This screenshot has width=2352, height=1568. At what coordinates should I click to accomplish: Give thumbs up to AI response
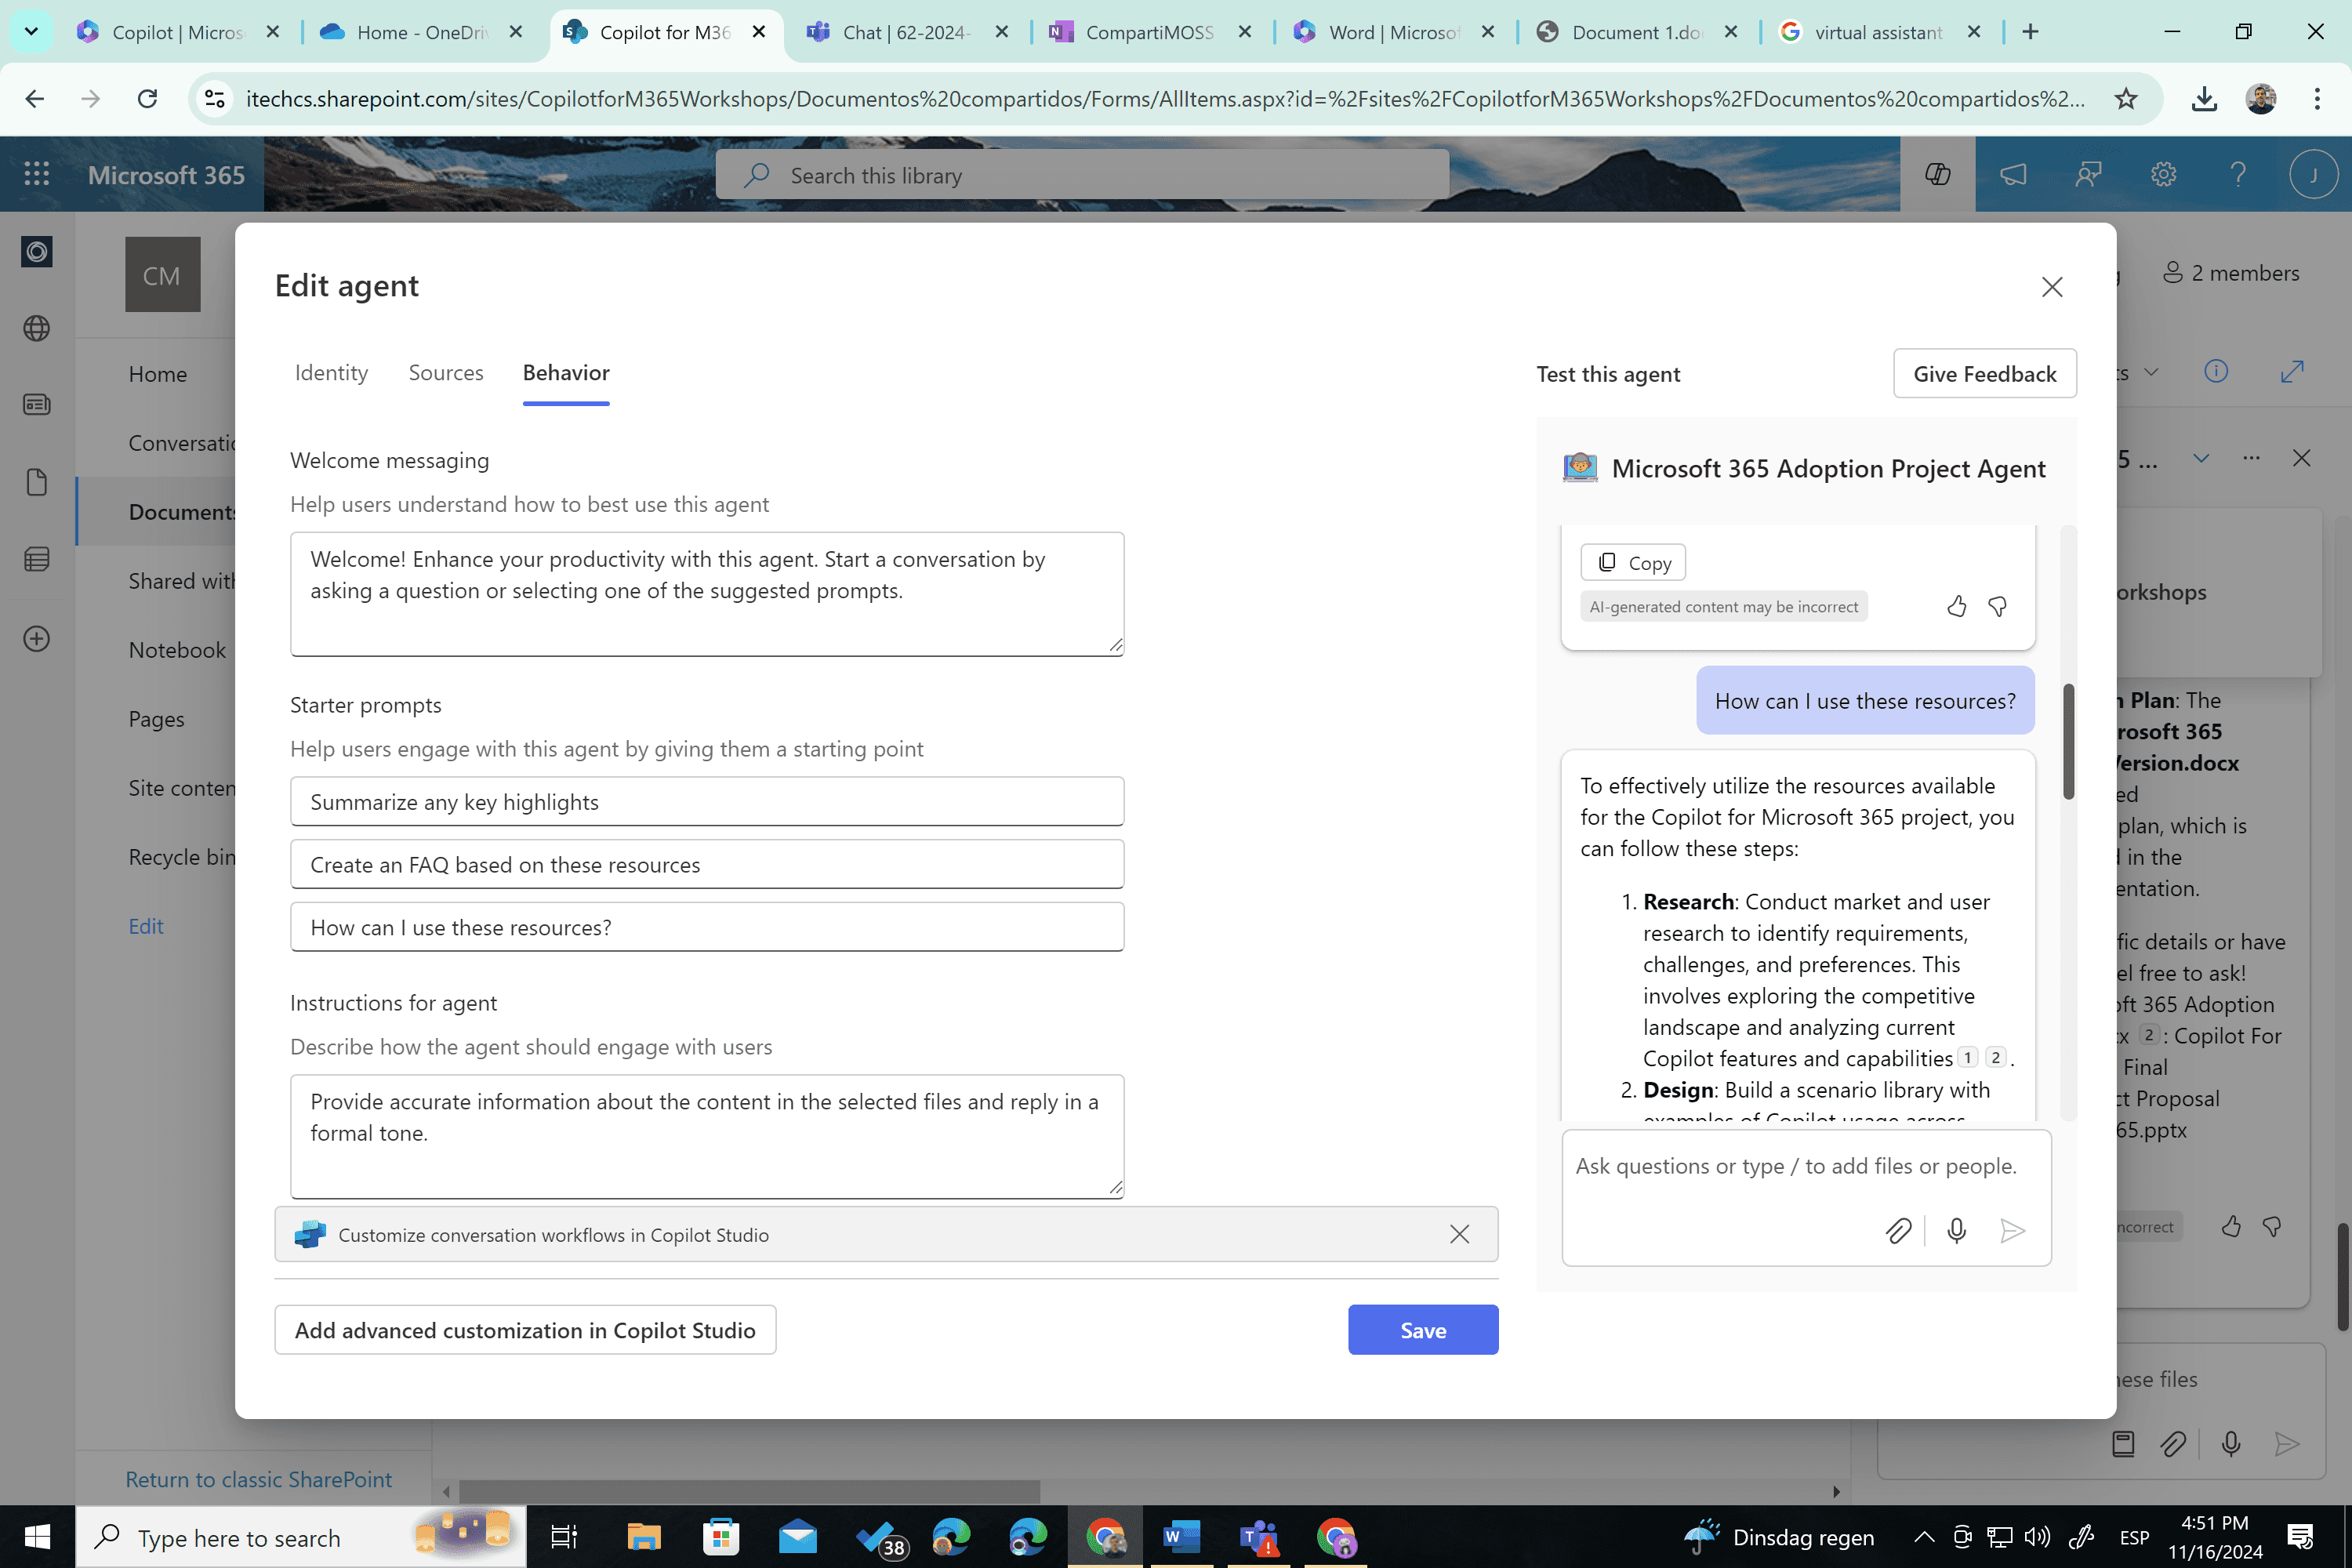[1956, 606]
